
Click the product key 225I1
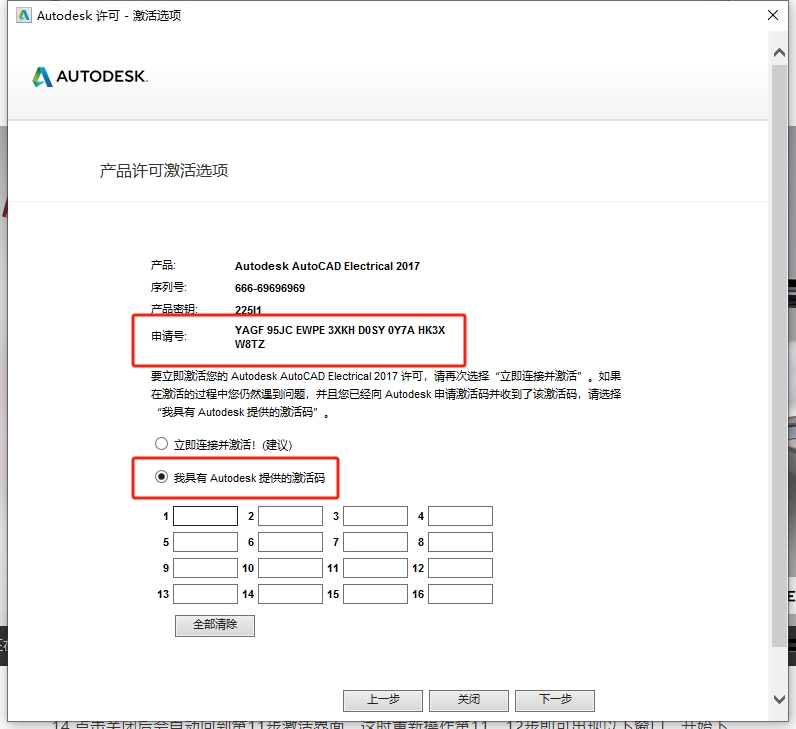tap(248, 310)
